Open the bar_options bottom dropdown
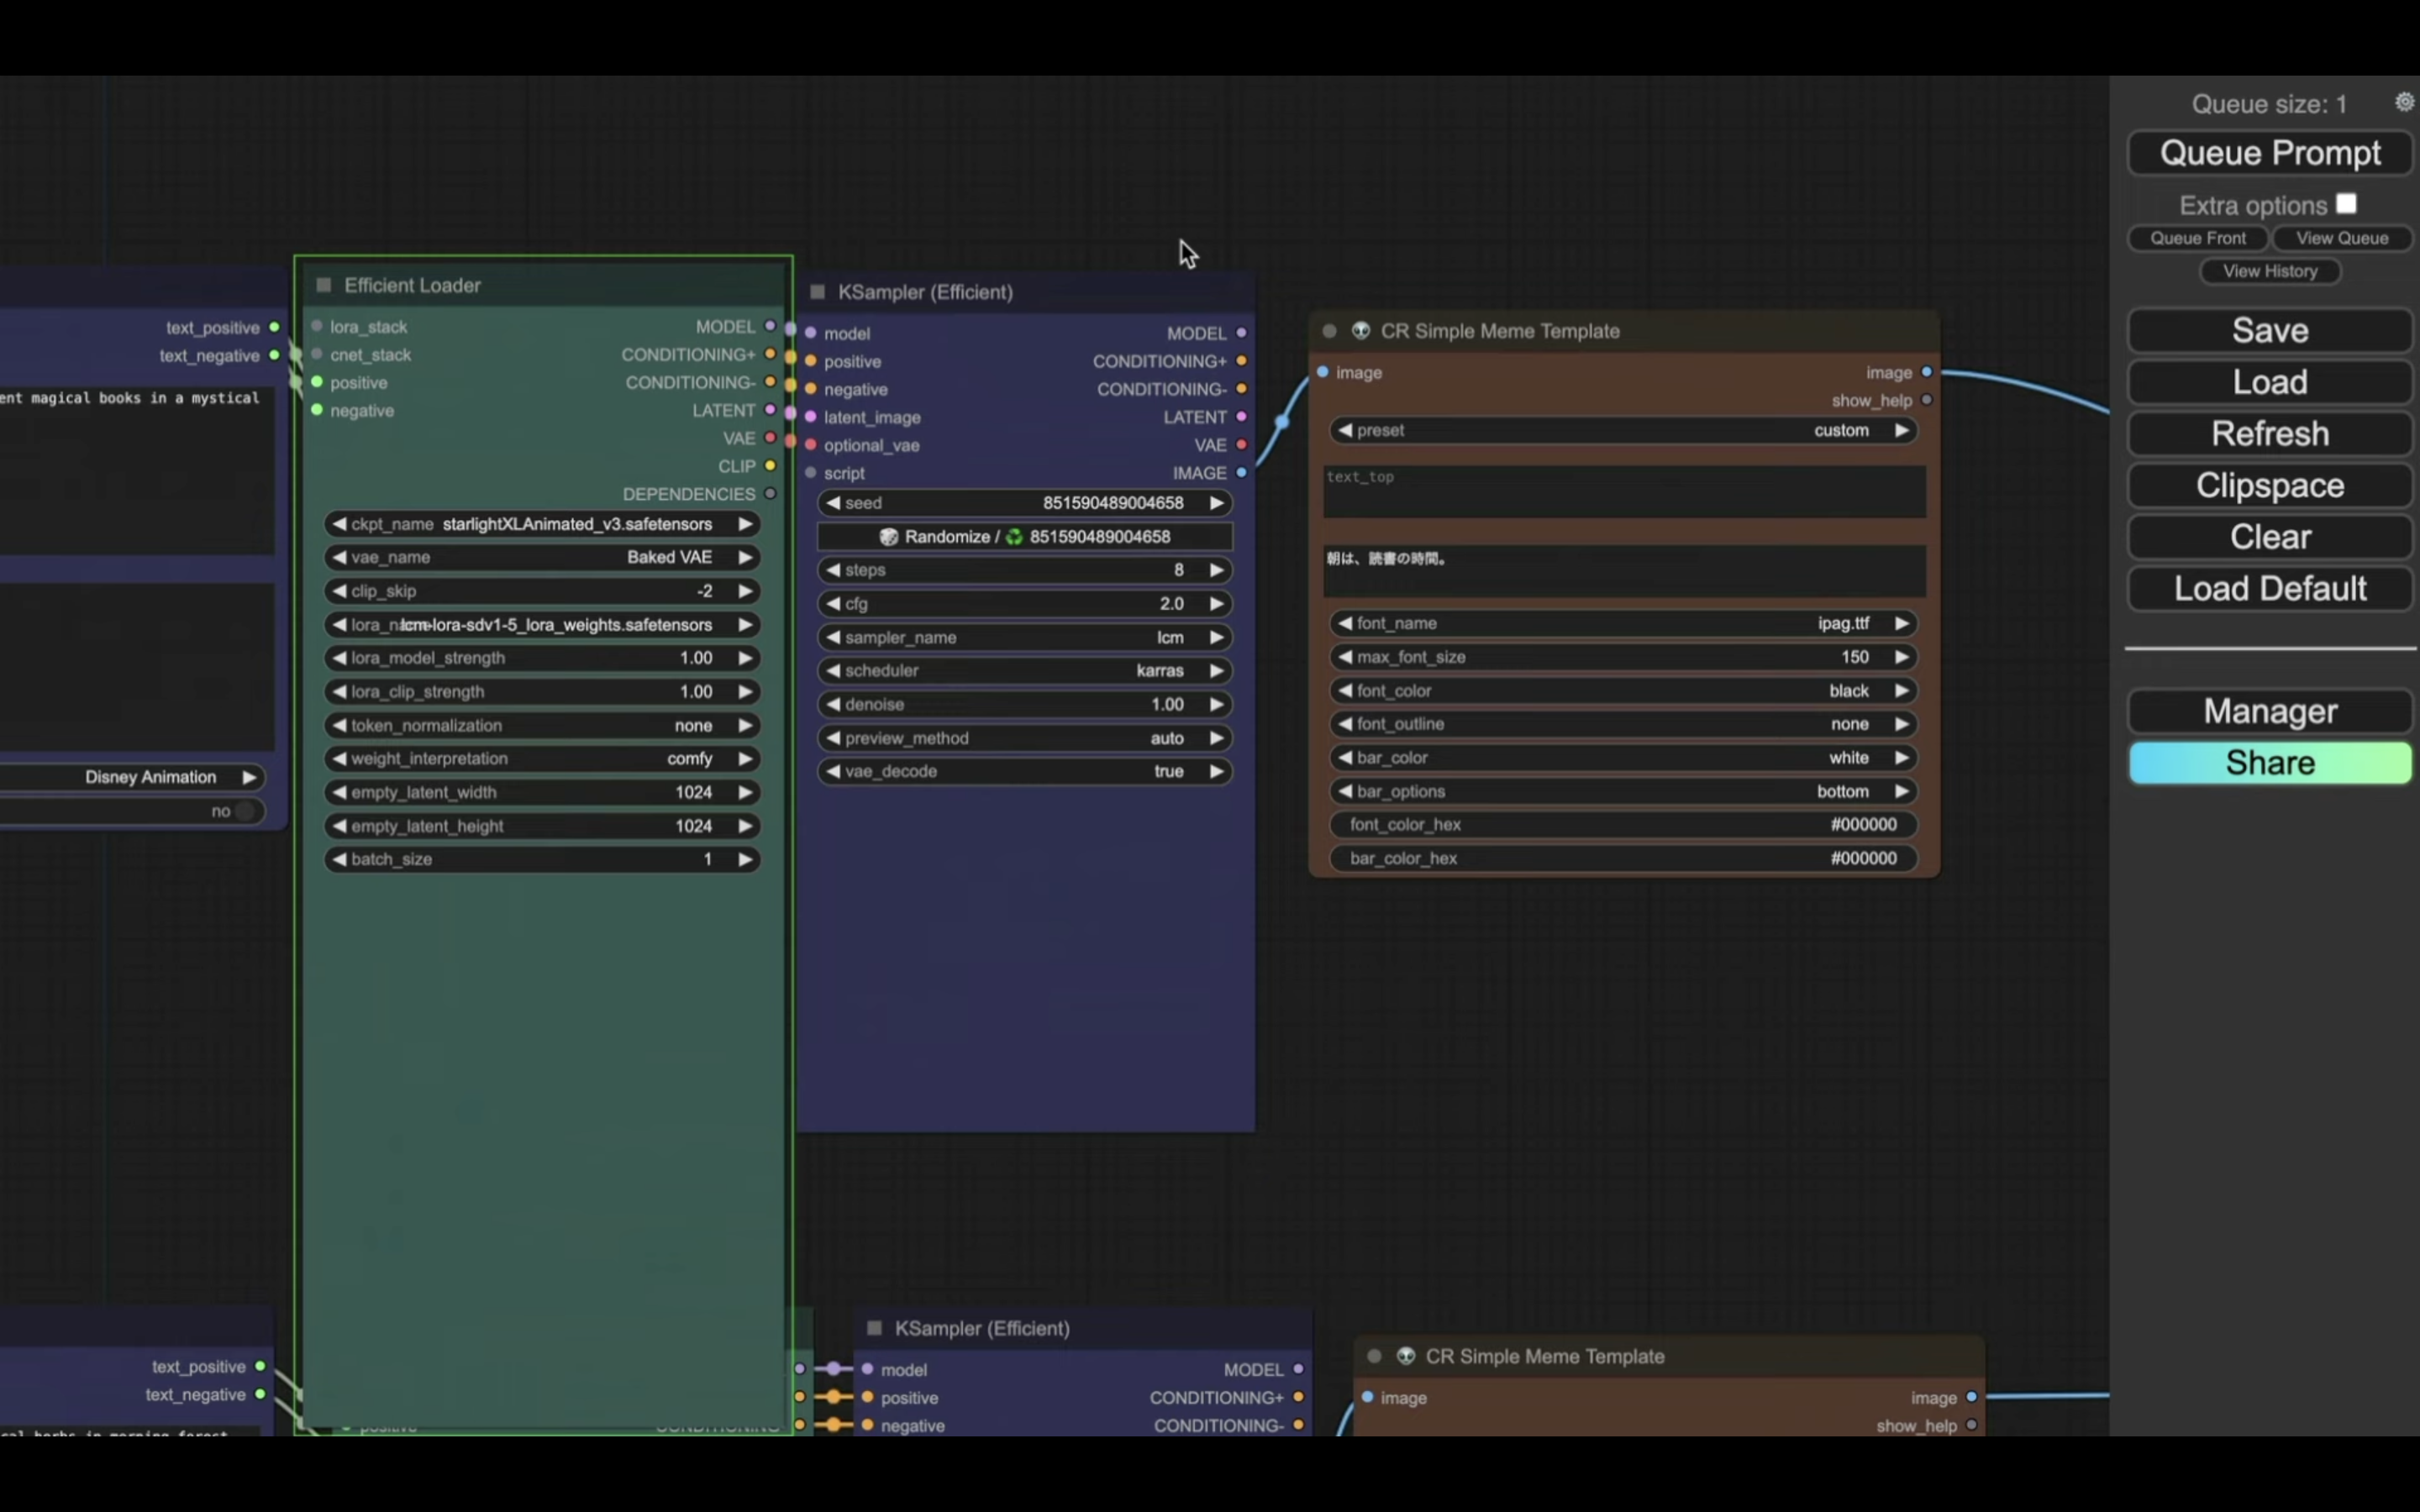The width and height of the screenshot is (2420, 1512). [1623, 791]
